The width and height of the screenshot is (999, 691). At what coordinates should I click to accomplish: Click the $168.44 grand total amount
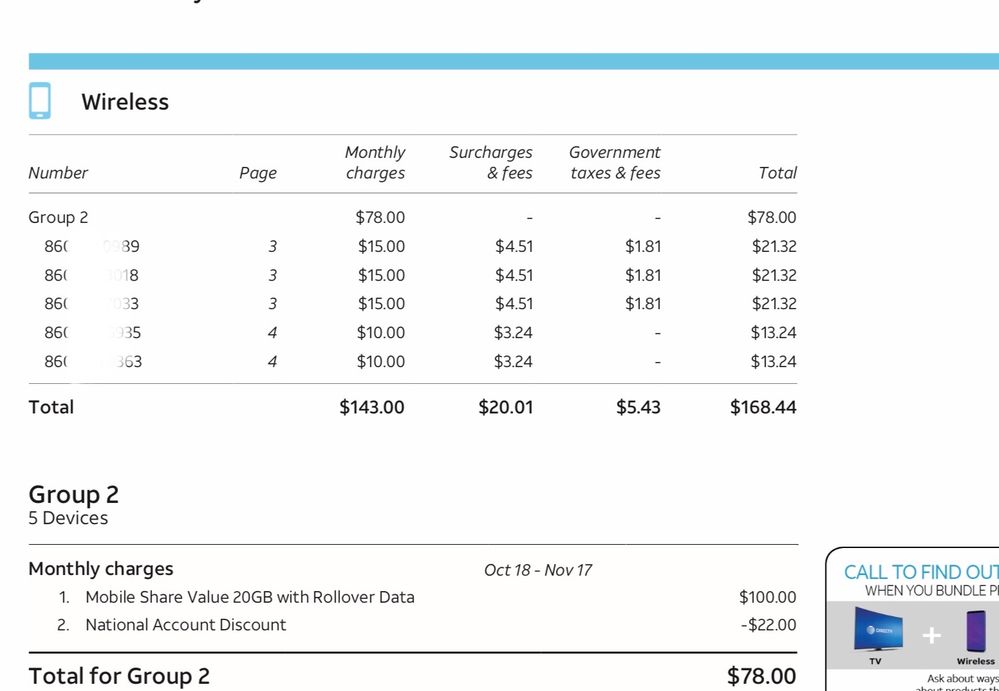click(x=763, y=407)
